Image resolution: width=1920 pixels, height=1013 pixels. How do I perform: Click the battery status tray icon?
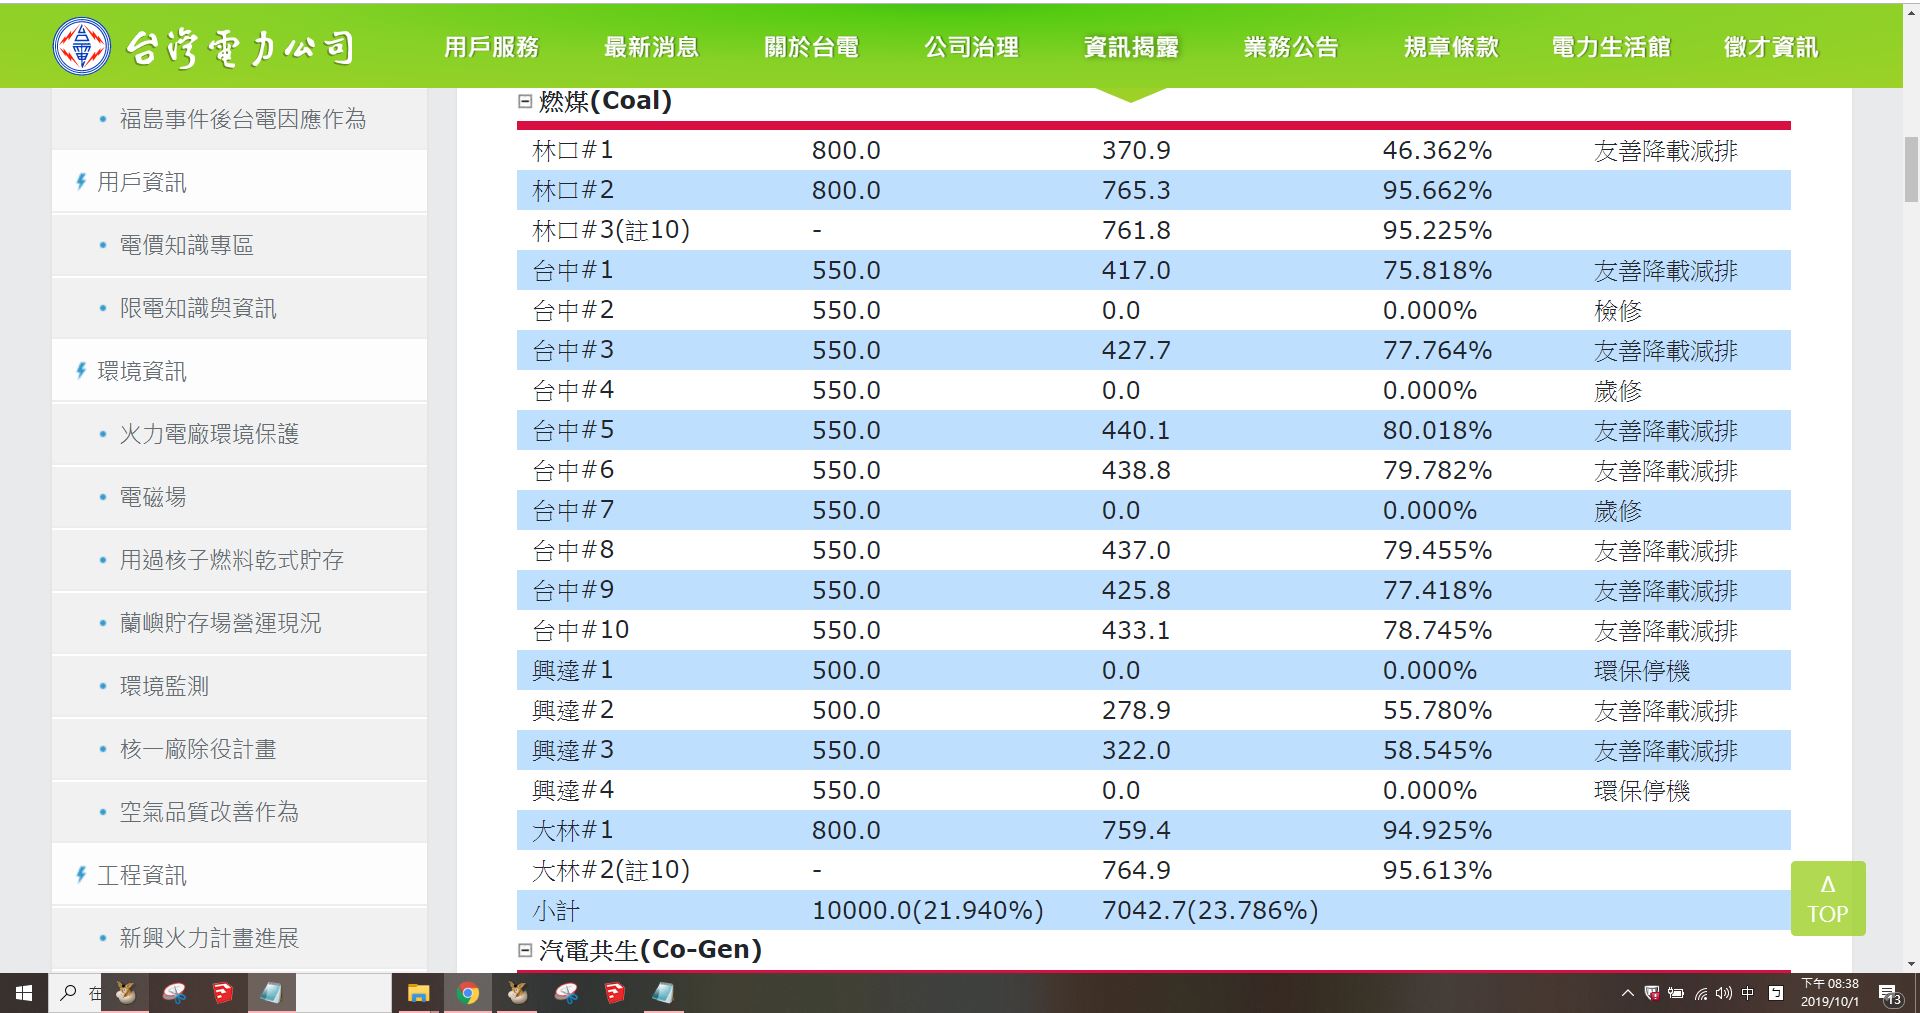click(x=1676, y=993)
